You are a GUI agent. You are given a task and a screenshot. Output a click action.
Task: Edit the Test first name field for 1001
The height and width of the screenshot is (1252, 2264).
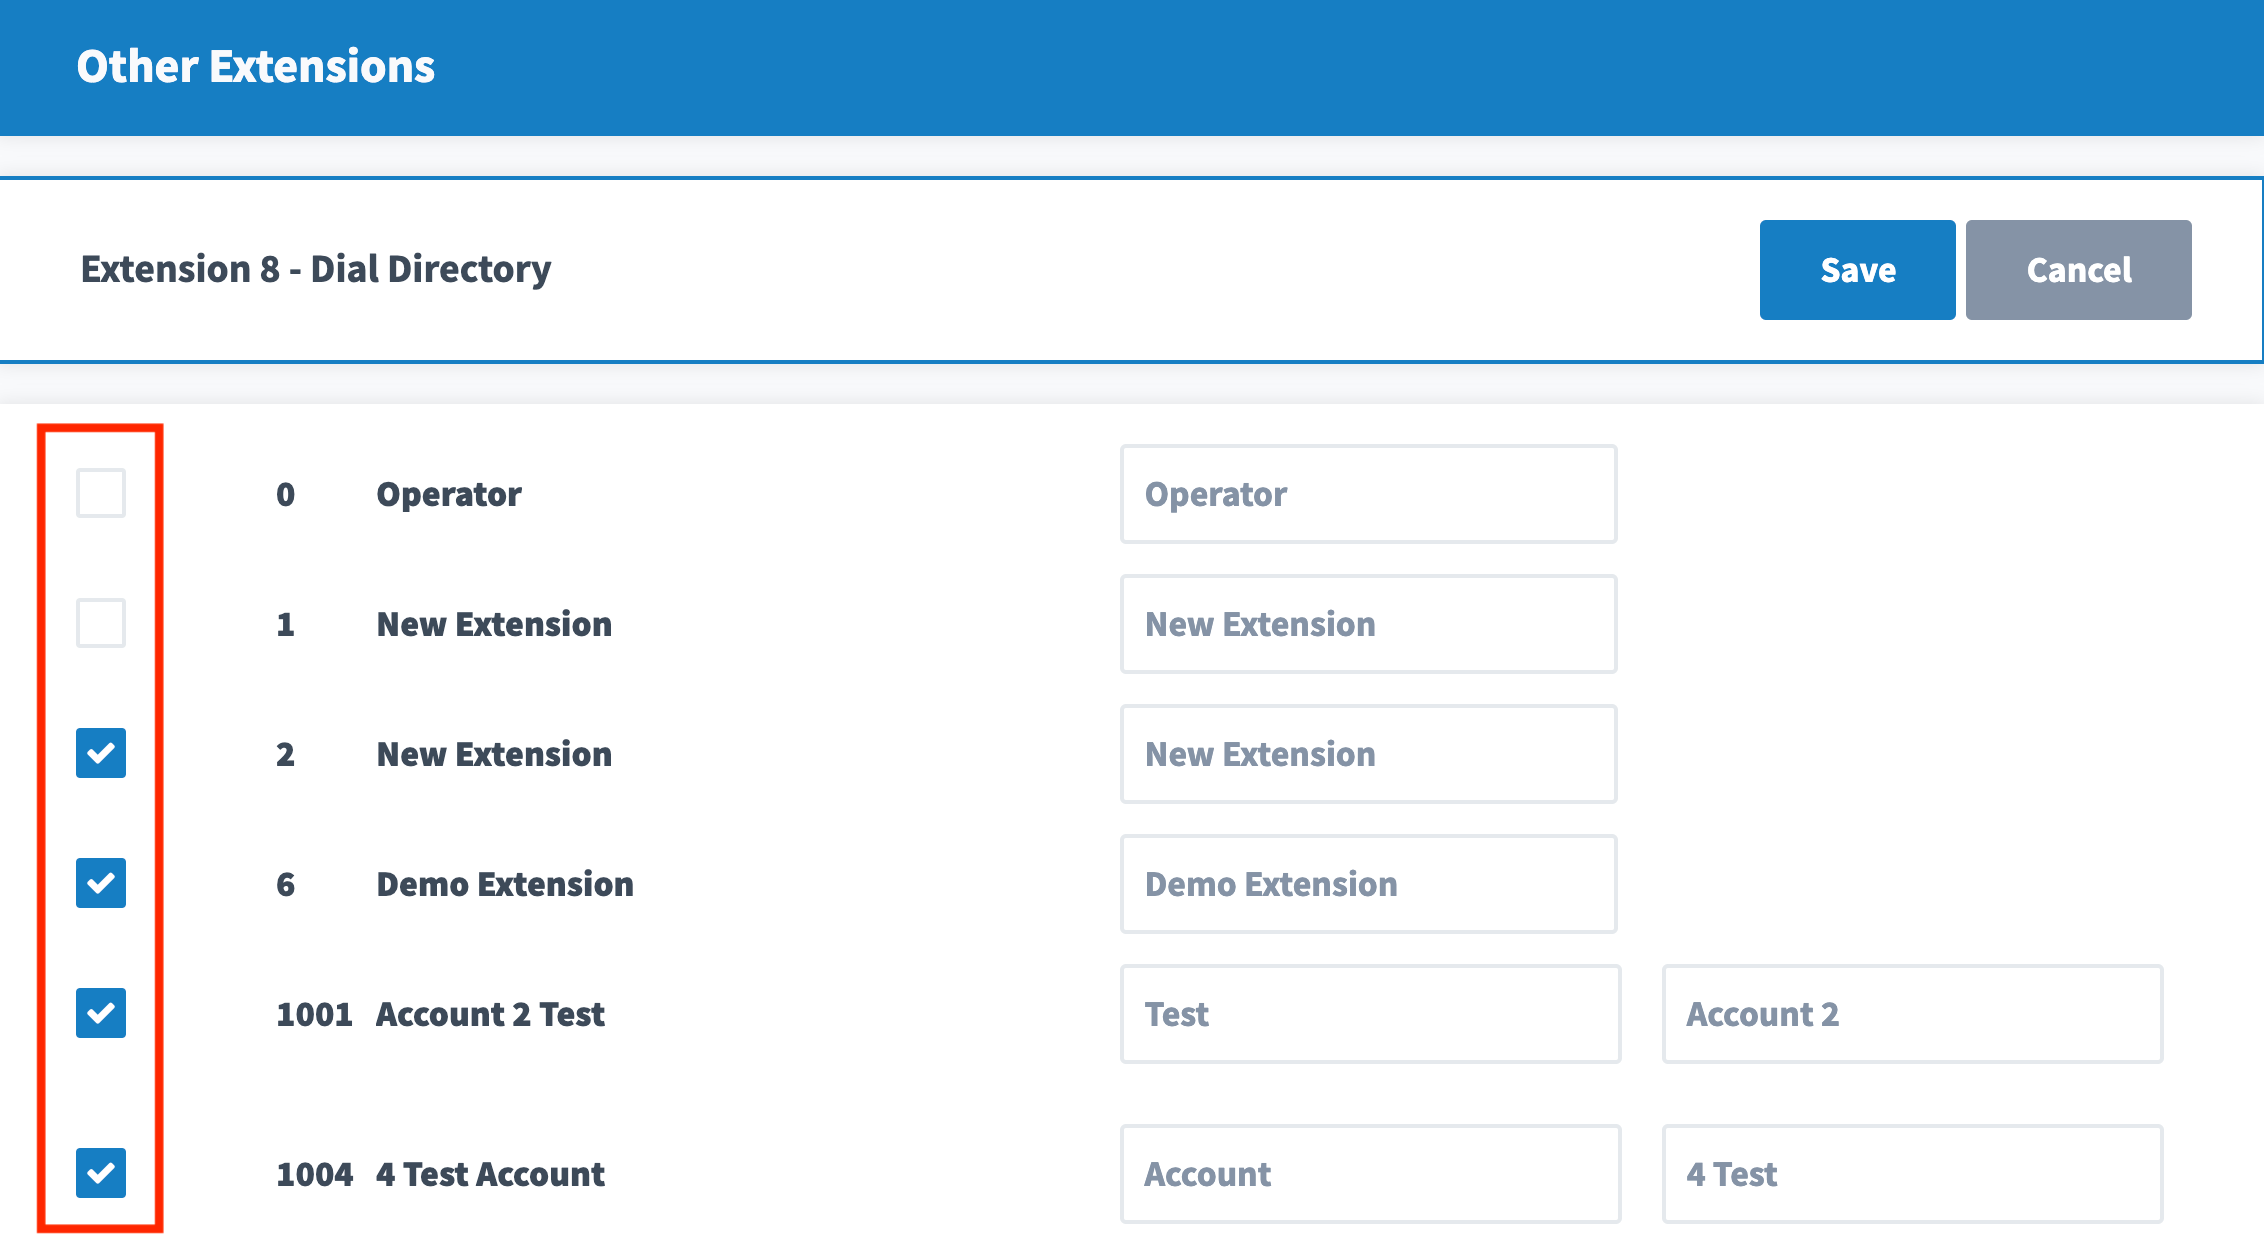(x=1371, y=1014)
